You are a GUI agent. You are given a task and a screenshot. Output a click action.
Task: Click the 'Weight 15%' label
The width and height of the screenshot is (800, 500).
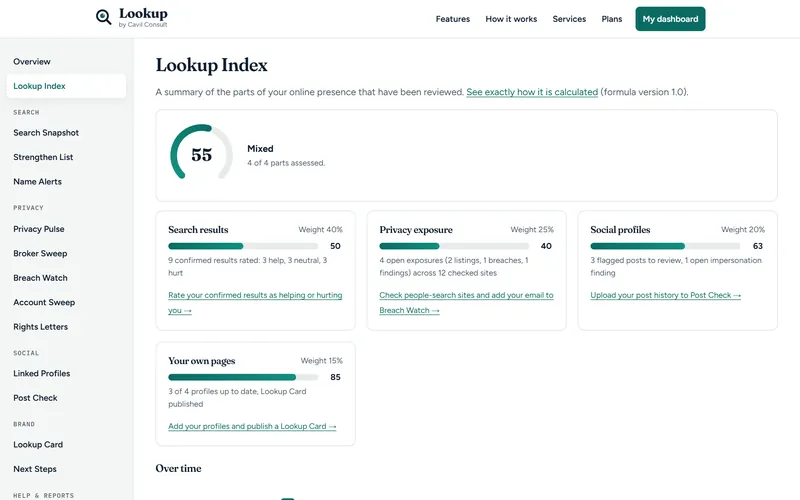coord(321,361)
